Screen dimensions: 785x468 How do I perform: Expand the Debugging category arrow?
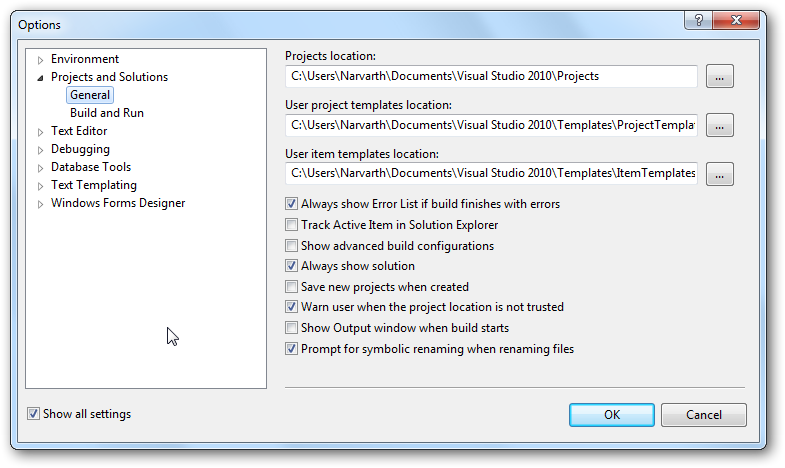click(41, 150)
